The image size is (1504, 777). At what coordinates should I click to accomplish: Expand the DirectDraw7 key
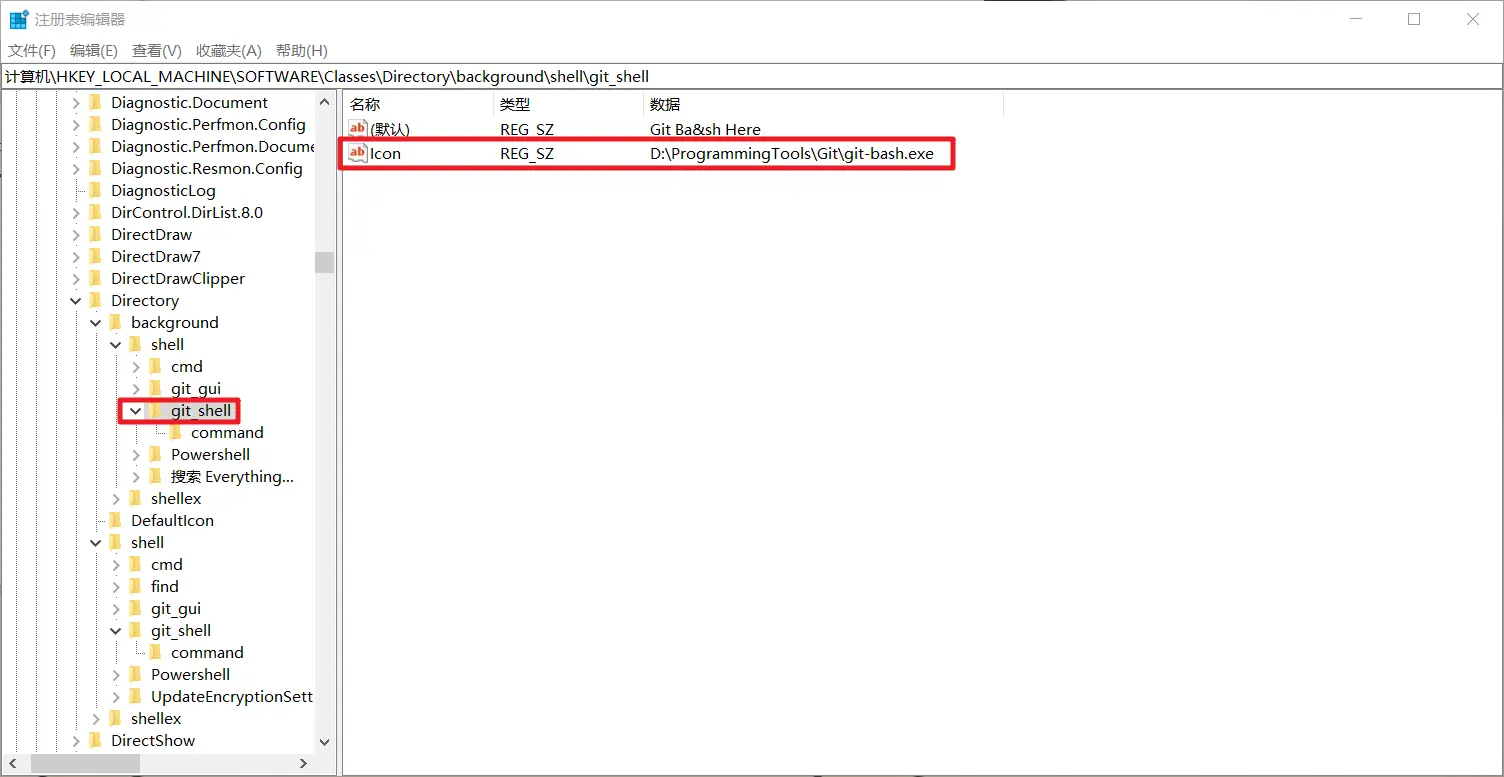coord(76,256)
